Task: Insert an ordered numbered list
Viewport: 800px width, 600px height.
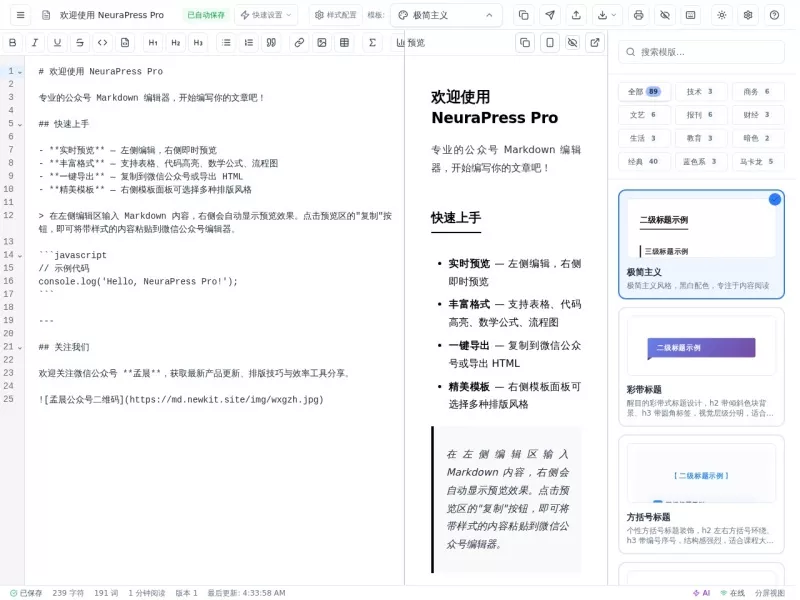Action: [x=248, y=43]
